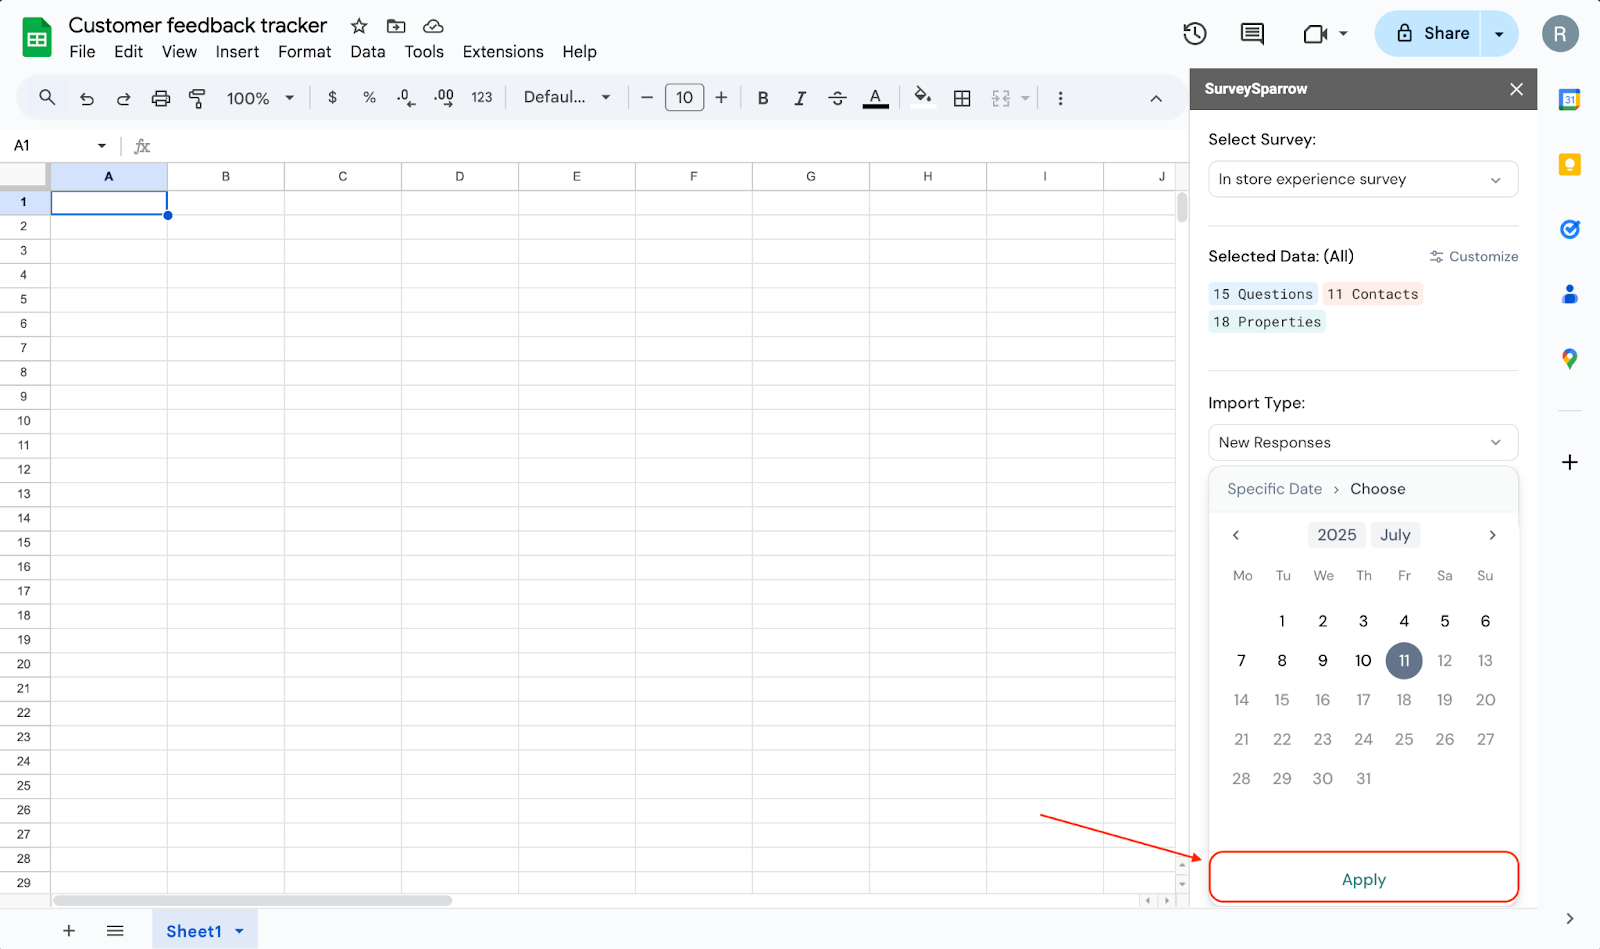Screen dimensions: 1600x949
Task: Switch to the Sheet1 tab
Action: [194, 931]
